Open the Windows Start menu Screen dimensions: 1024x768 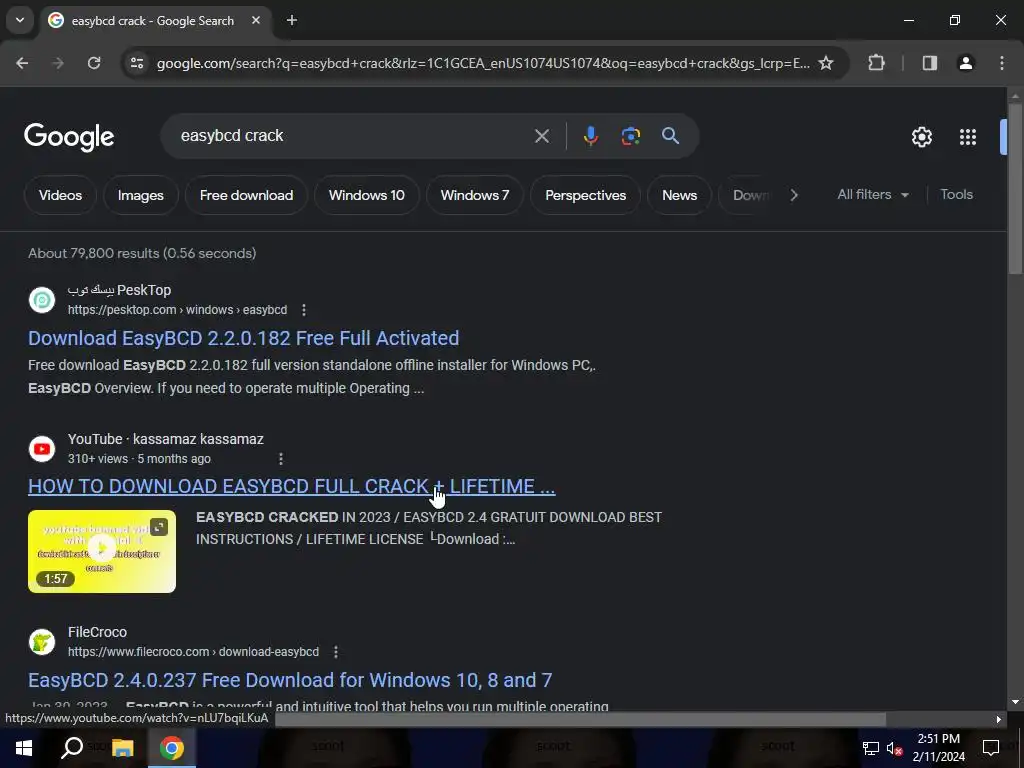pyautogui.click(x=24, y=748)
